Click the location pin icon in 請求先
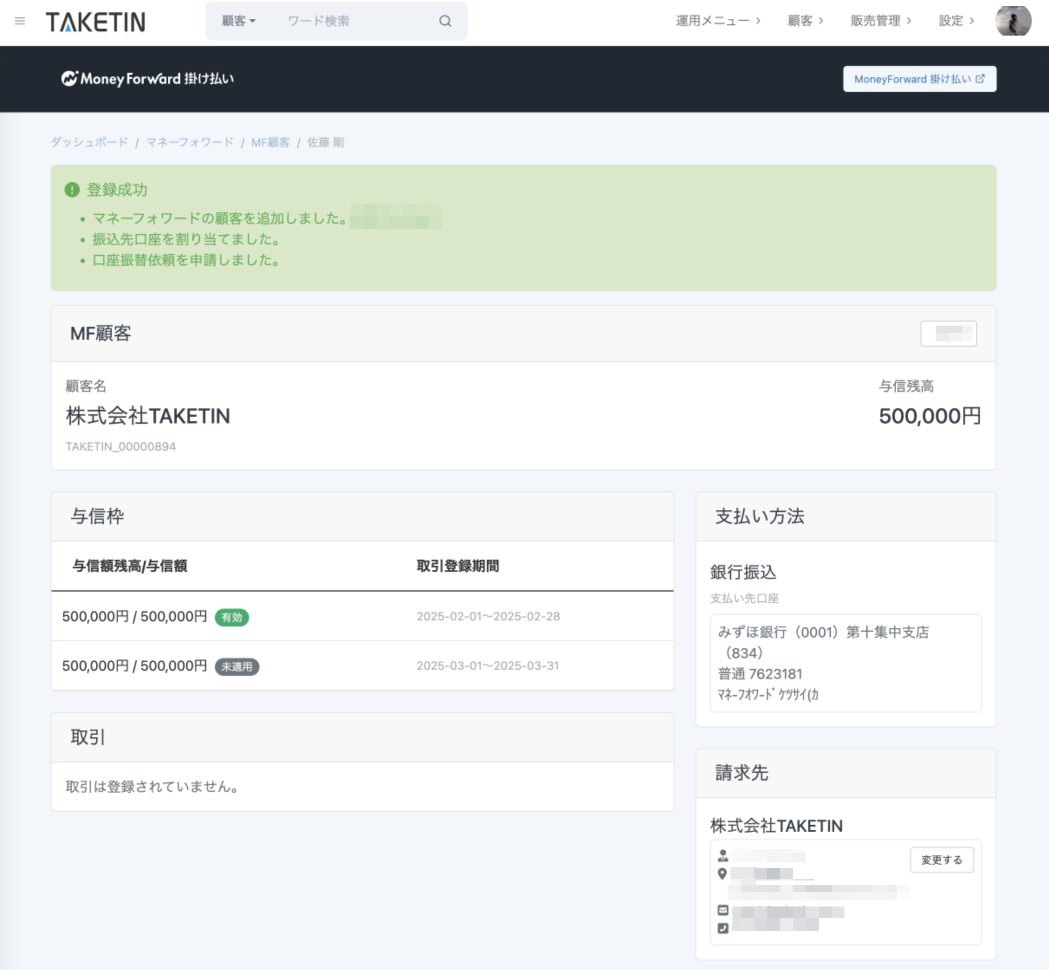Screen dimensions: 1049x970 tap(722, 874)
